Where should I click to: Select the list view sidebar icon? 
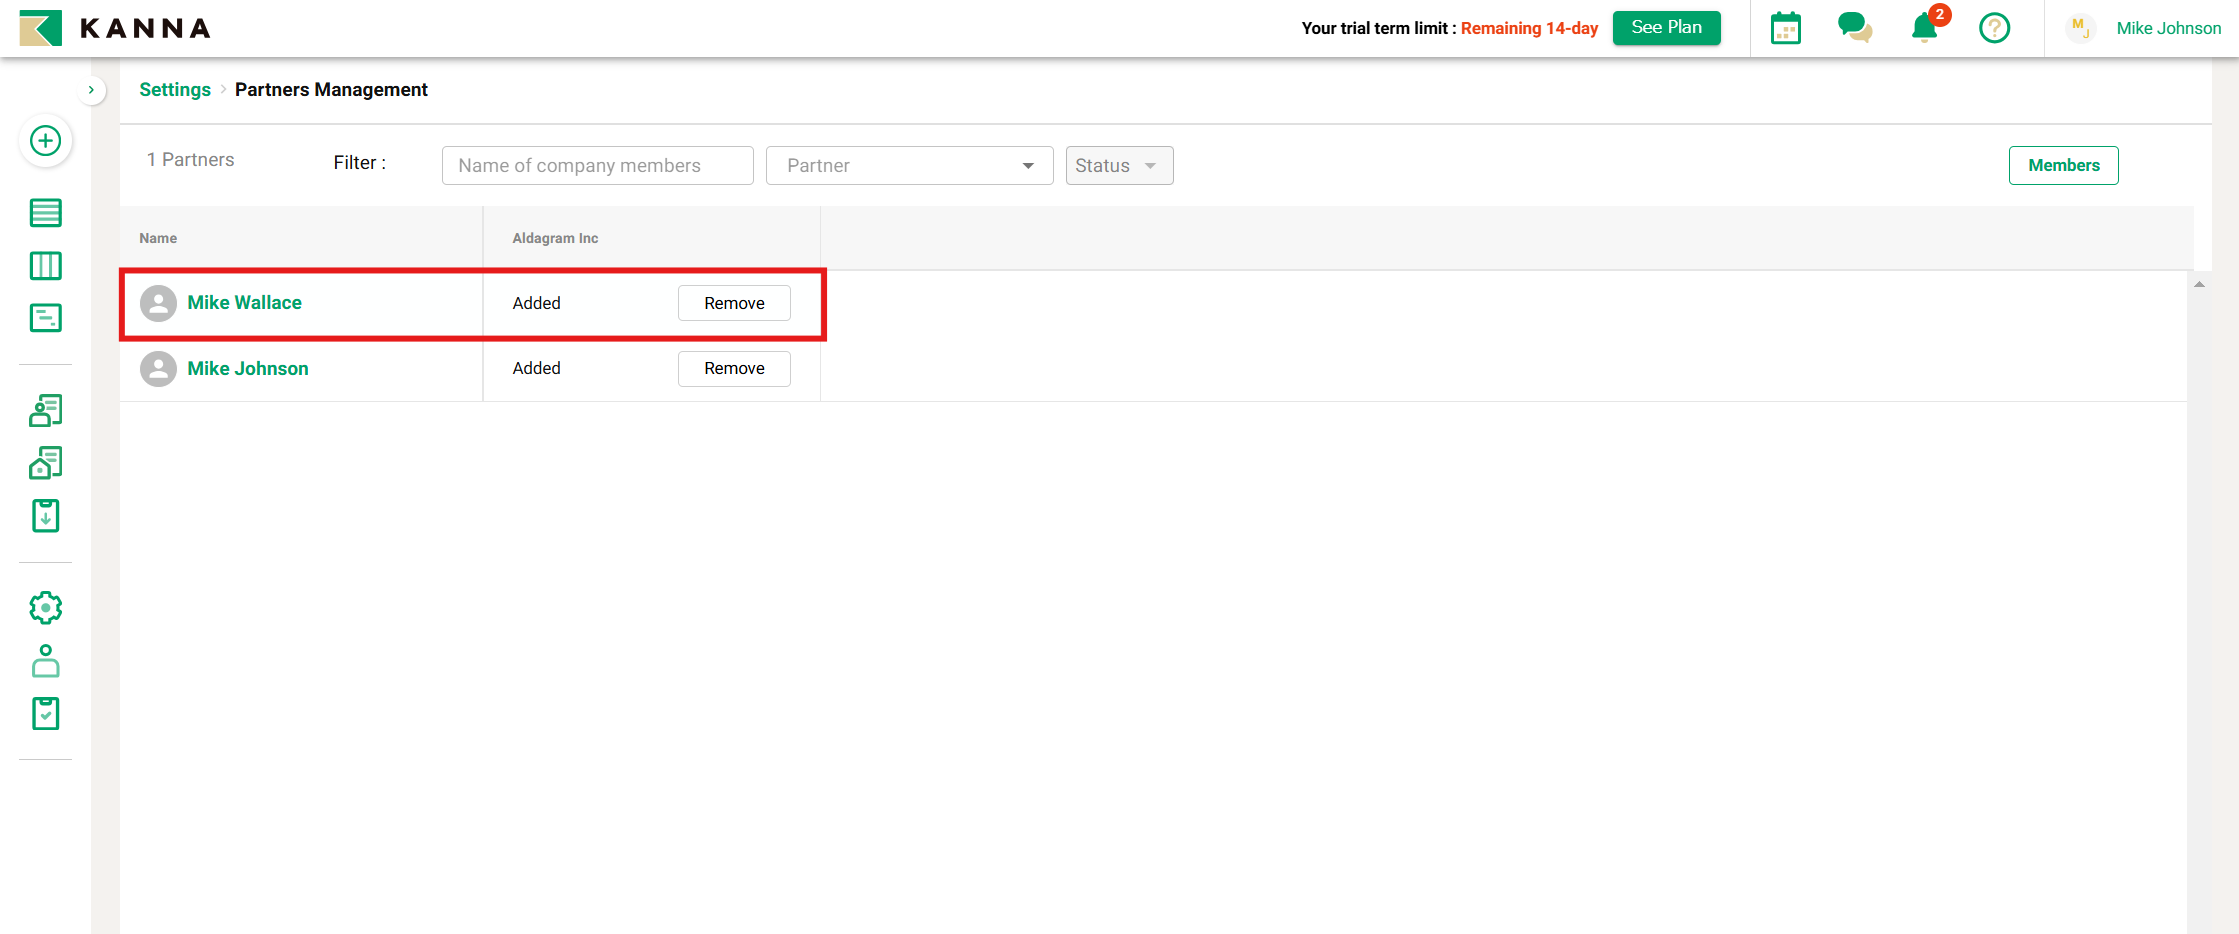coord(45,213)
